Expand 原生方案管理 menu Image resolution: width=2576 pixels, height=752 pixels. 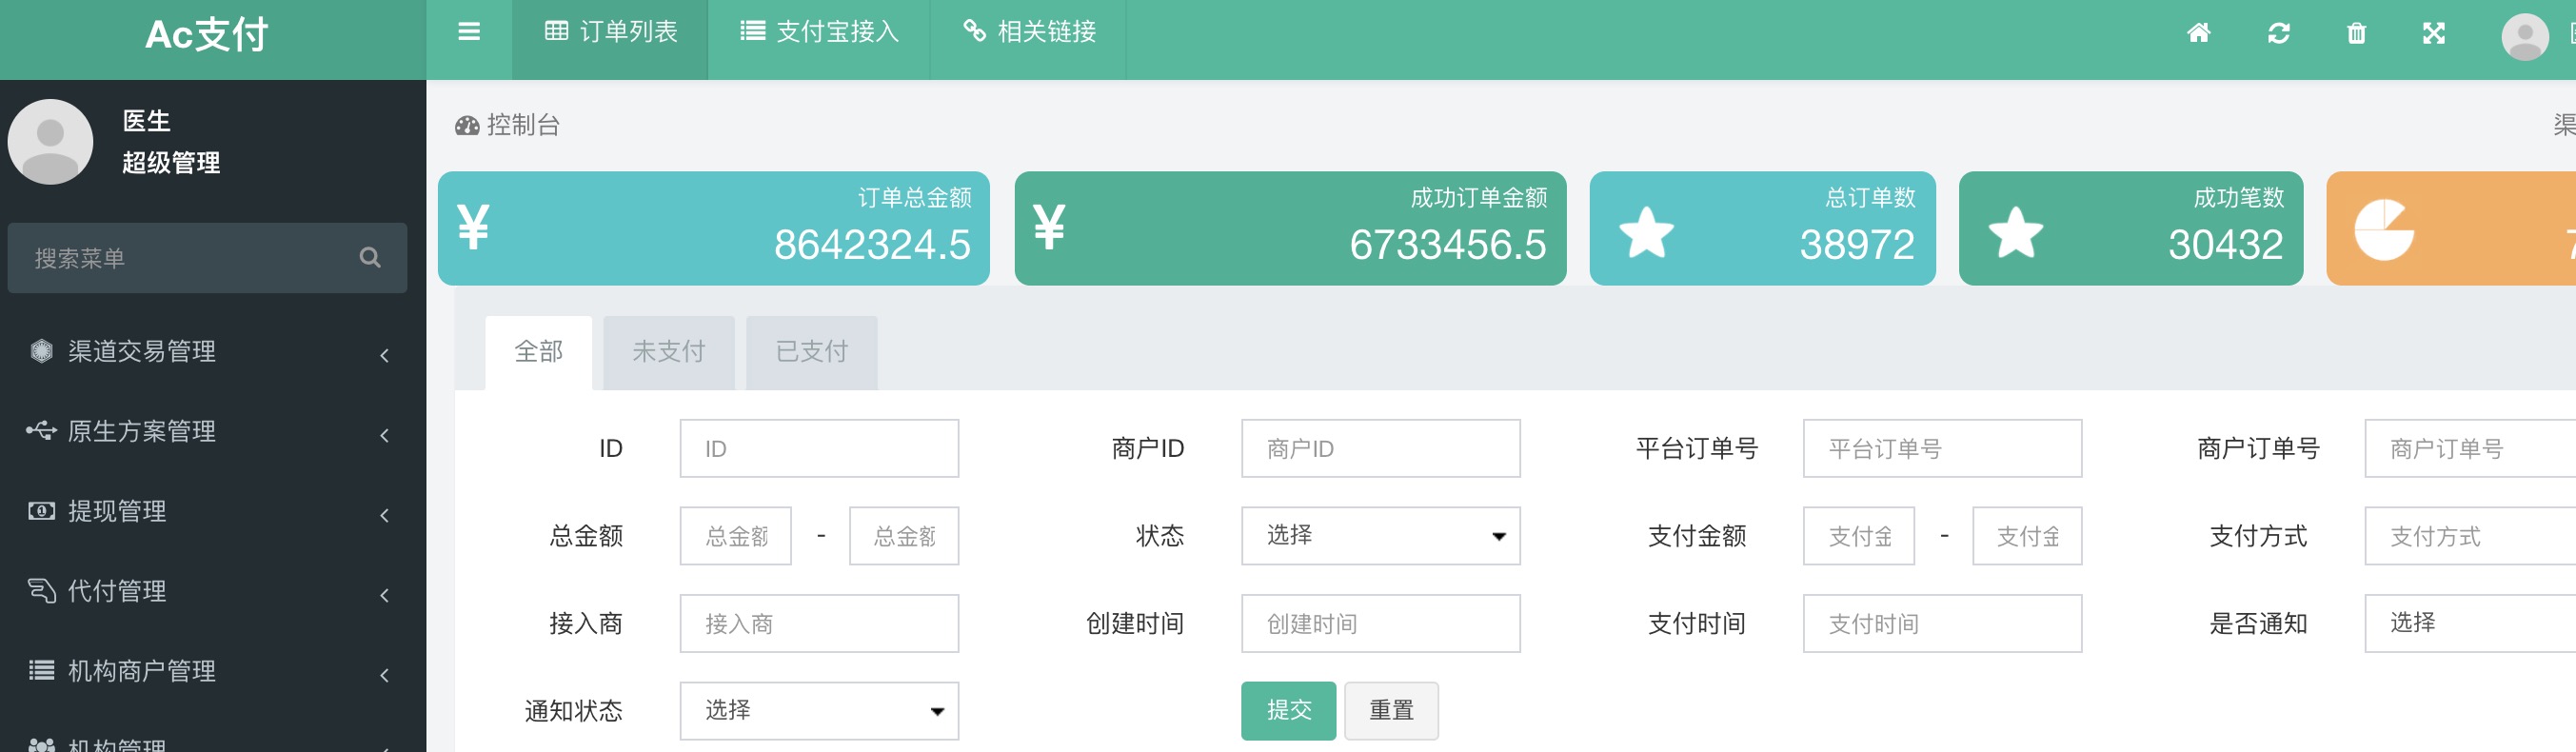click(212, 431)
